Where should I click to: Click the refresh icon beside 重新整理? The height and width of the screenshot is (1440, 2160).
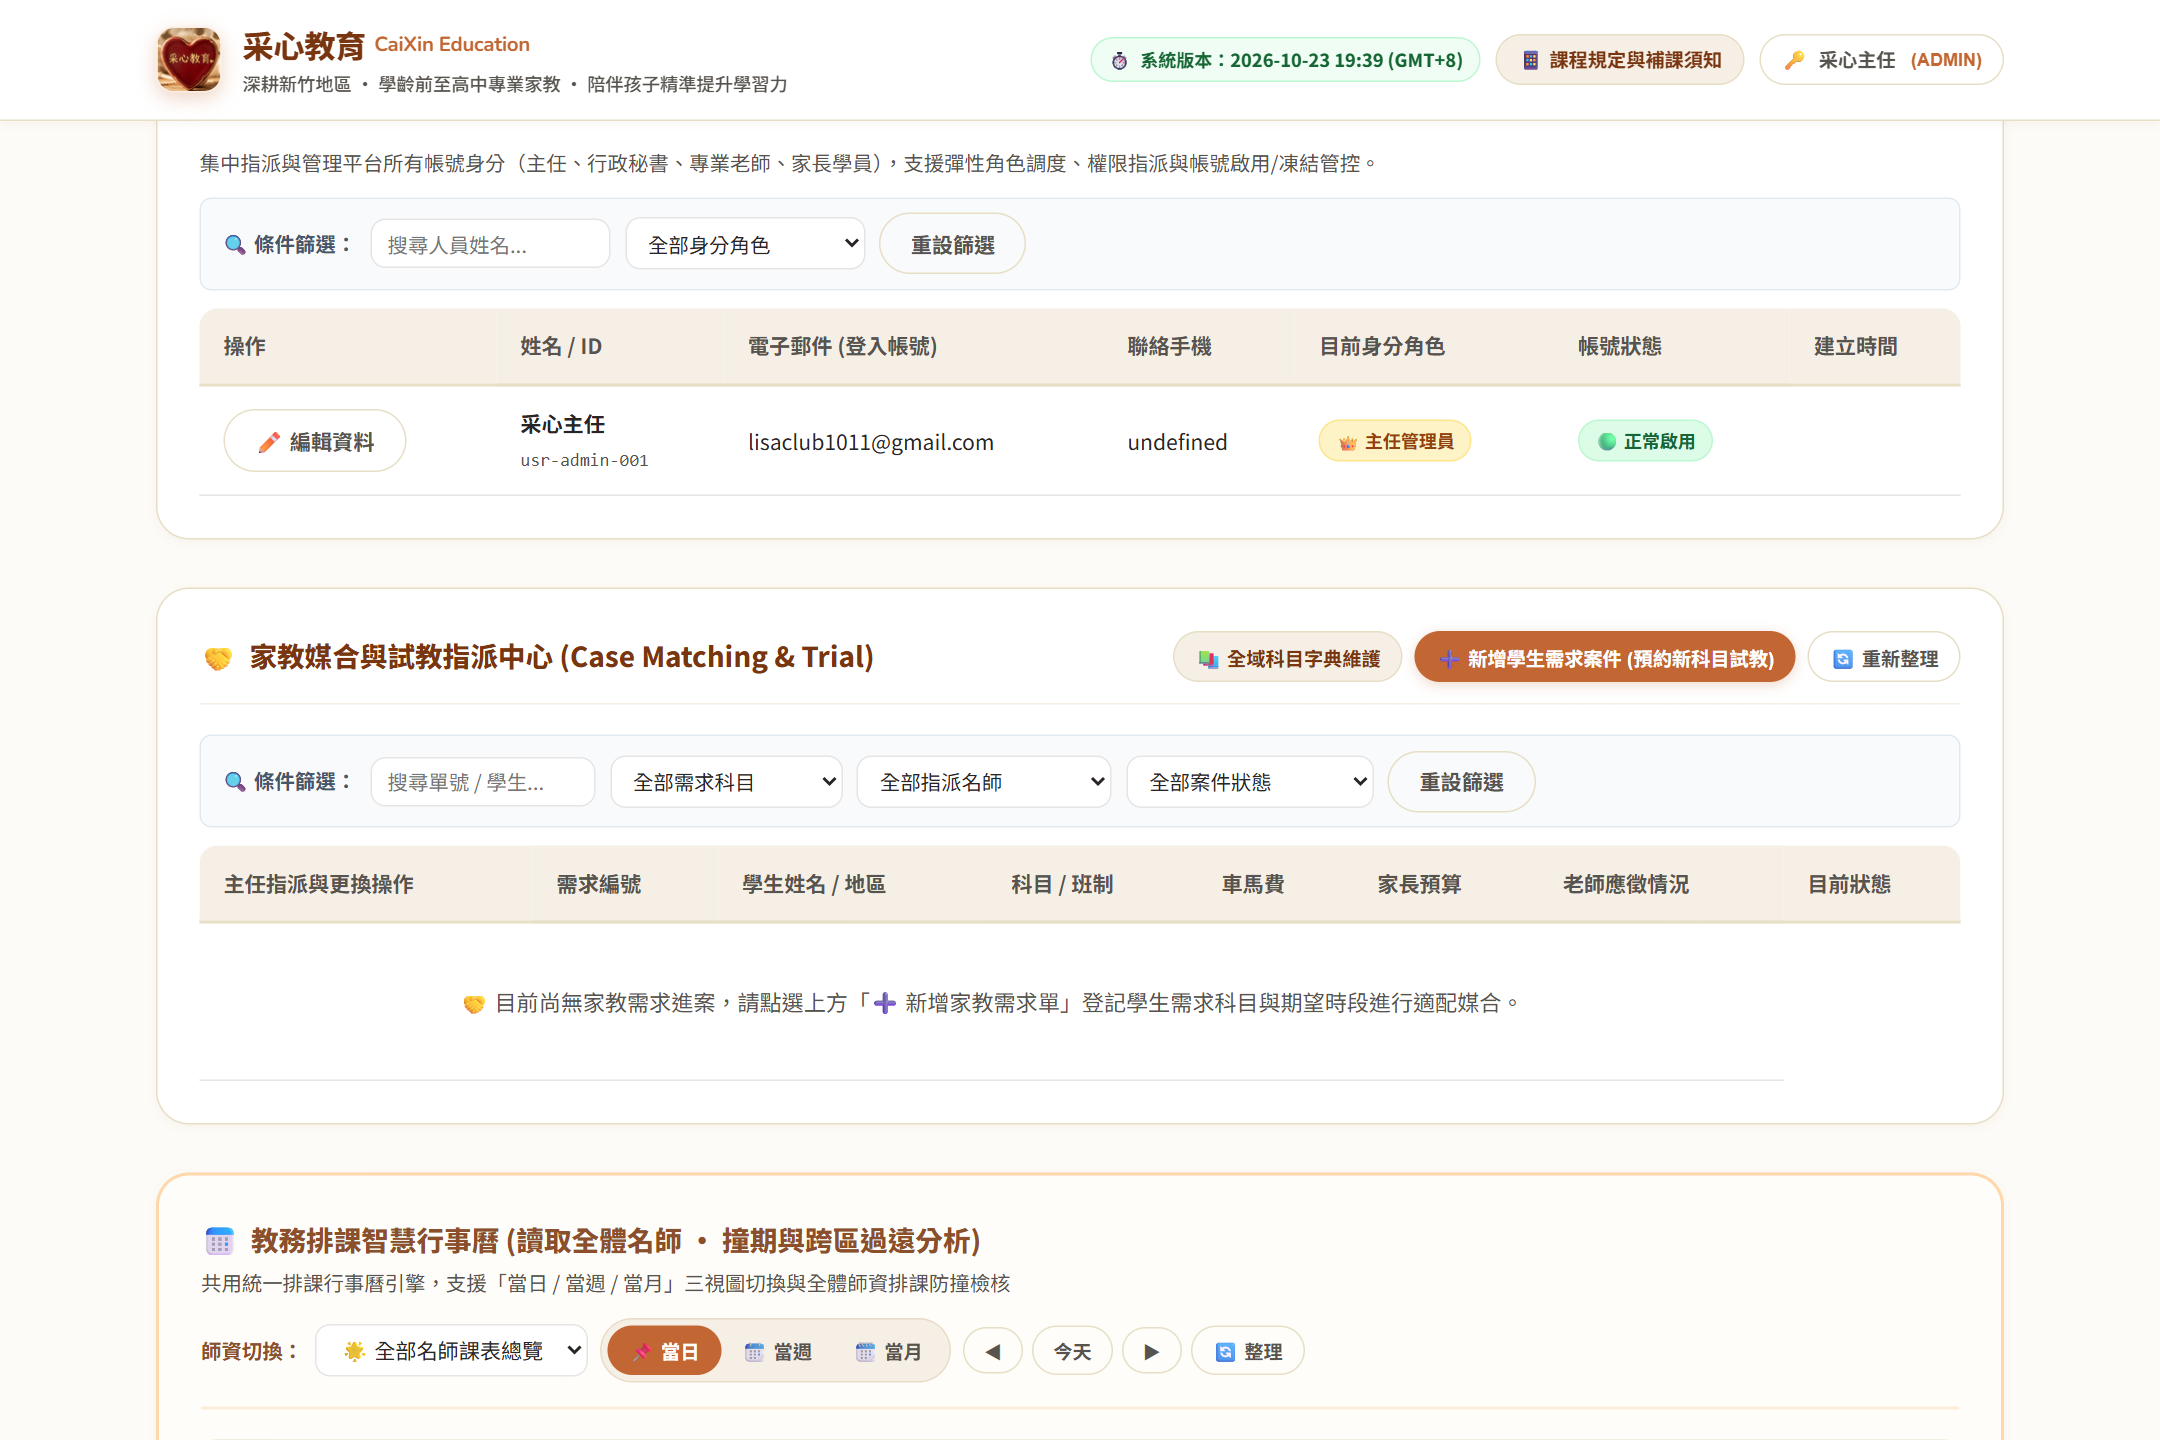[x=1842, y=659]
